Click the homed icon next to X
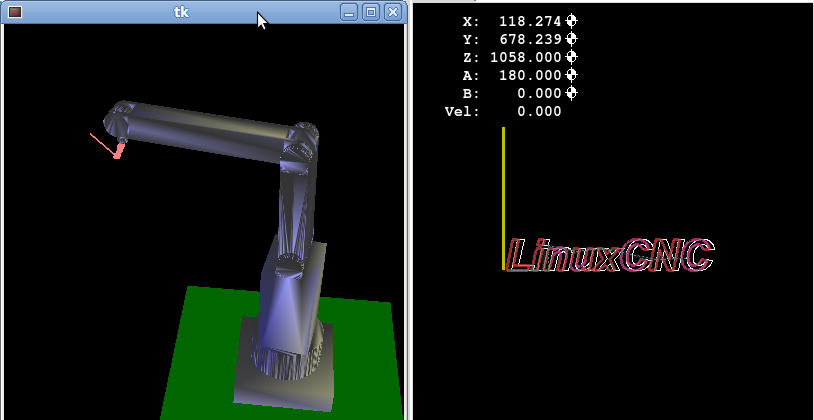814x420 pixels. coord(572,21)
